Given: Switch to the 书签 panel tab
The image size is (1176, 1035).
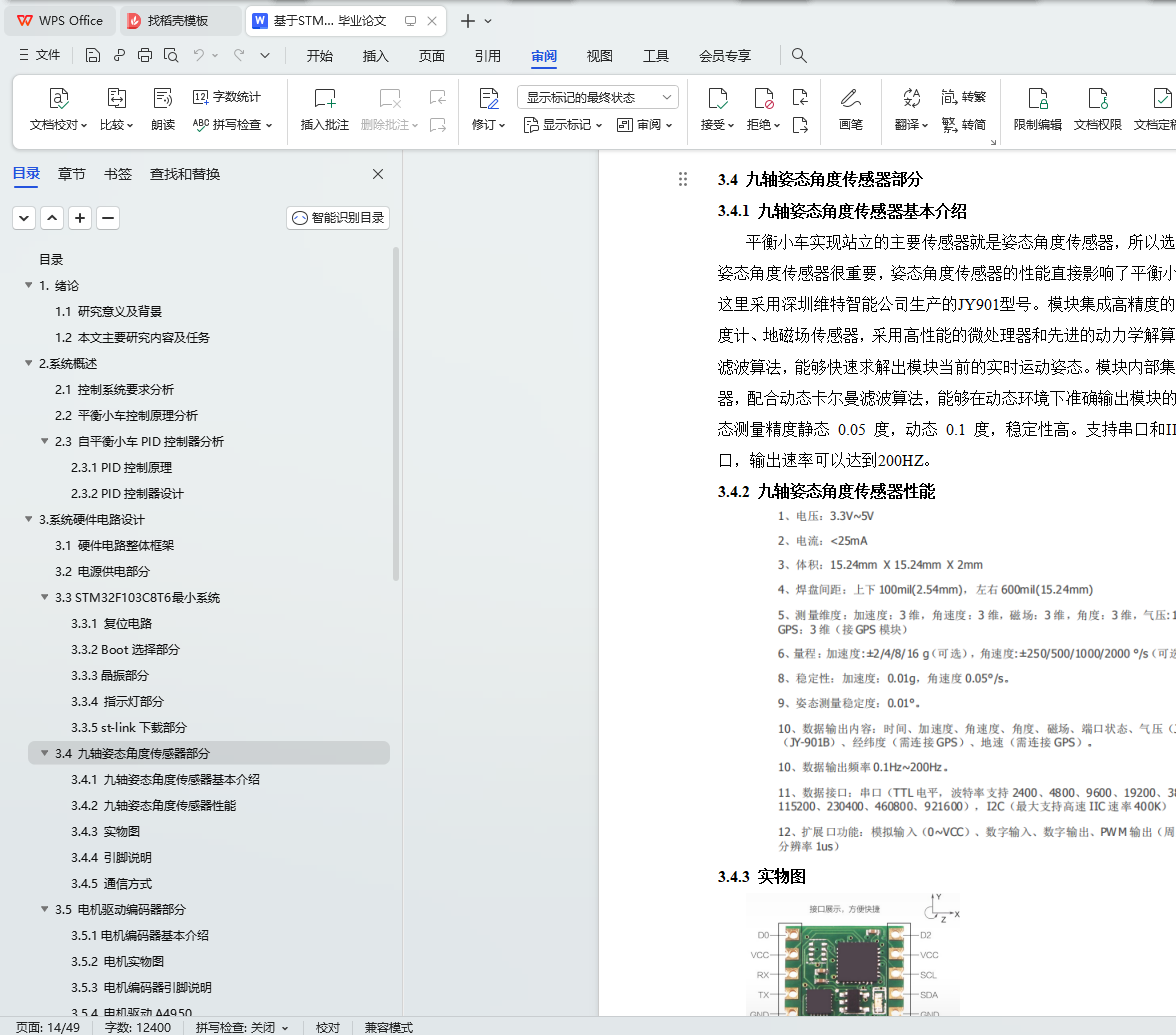Looking at the screenshot, I should tap(118, 174).
